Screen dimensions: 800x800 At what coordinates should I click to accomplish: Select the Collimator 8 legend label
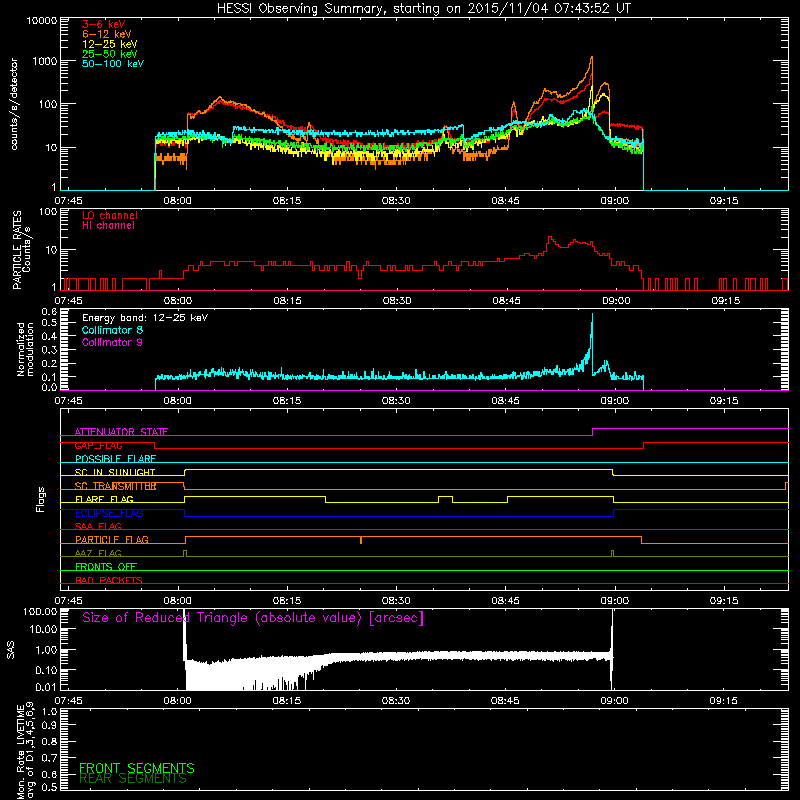pos(112,330)
